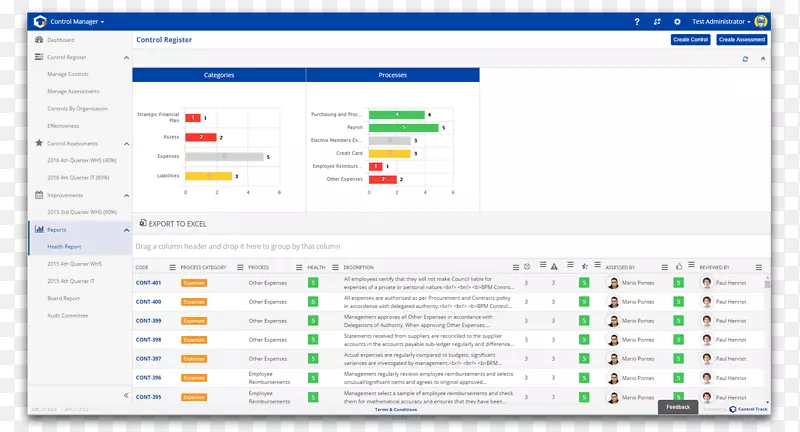Open the Health Report item
Screen dimensions: 800x432
(x=64, y=247)
